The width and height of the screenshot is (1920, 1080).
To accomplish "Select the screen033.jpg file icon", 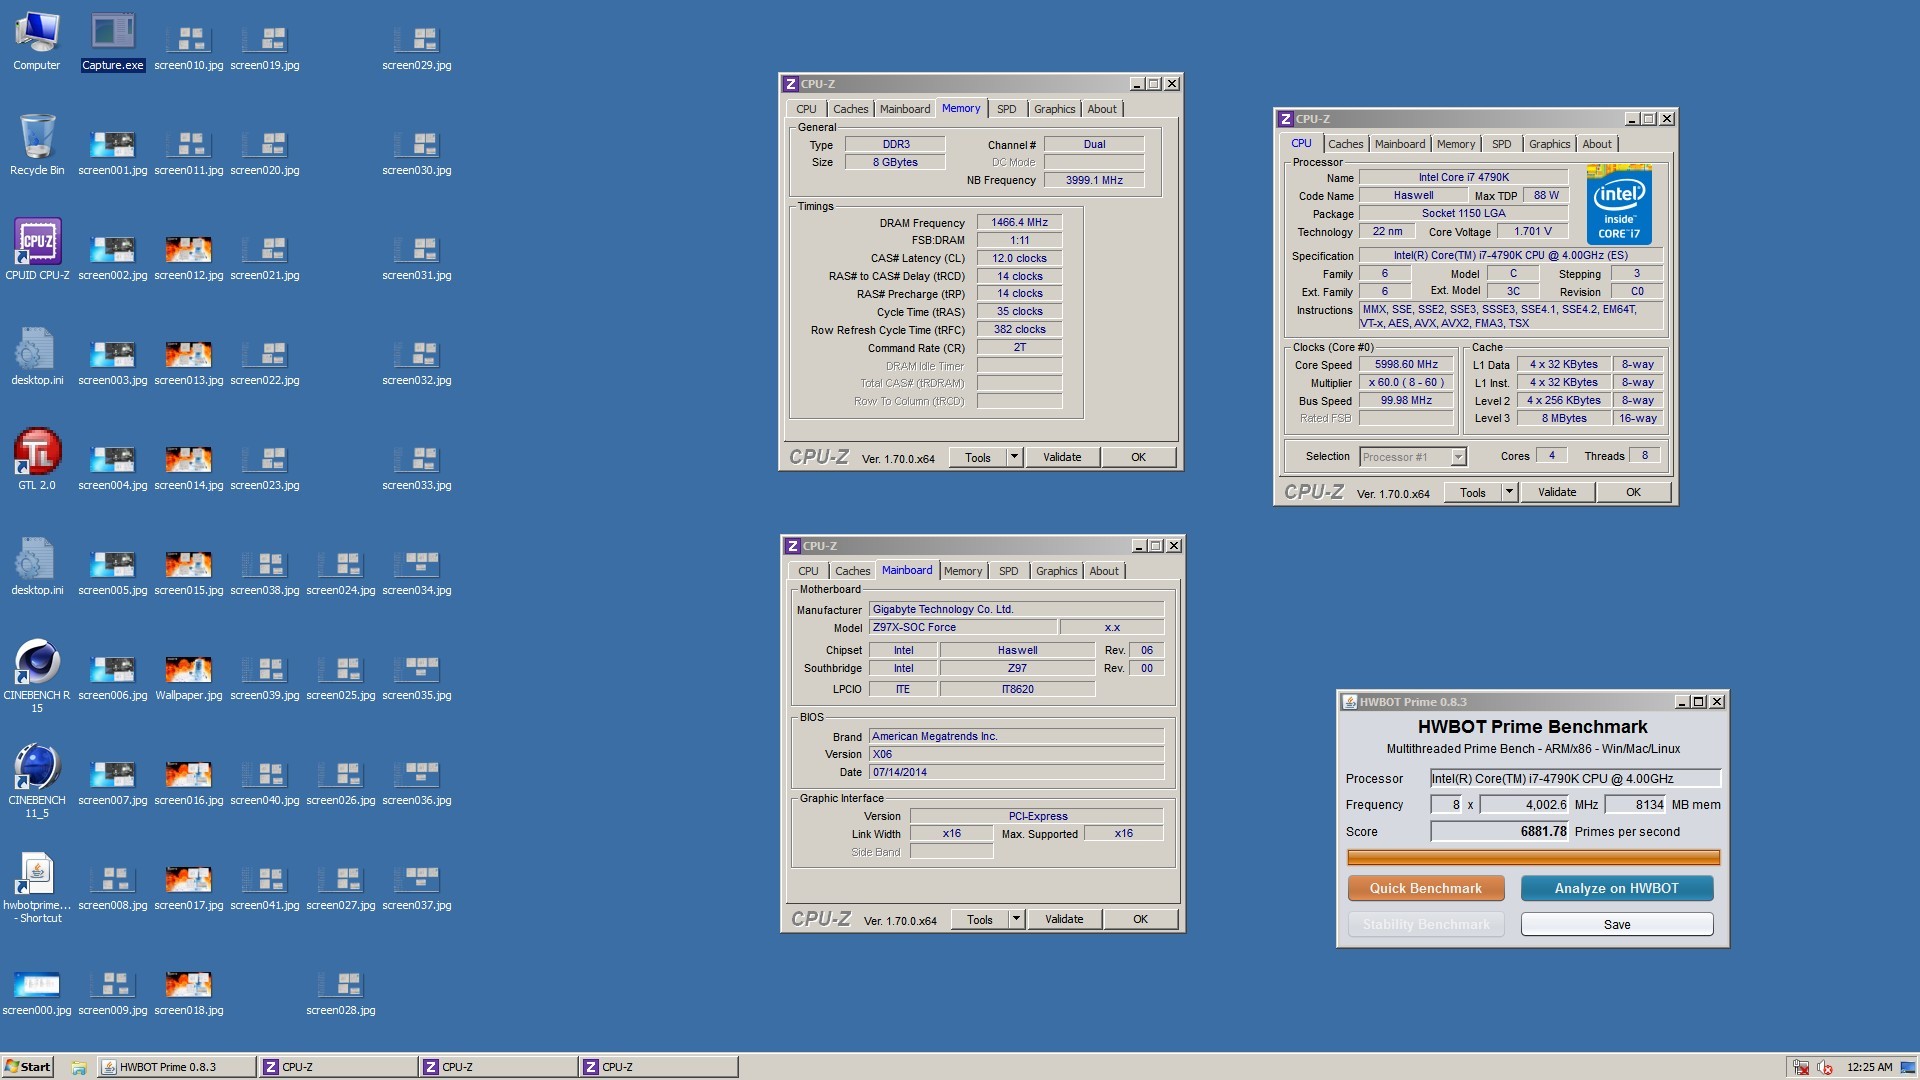I will (417, 467).
